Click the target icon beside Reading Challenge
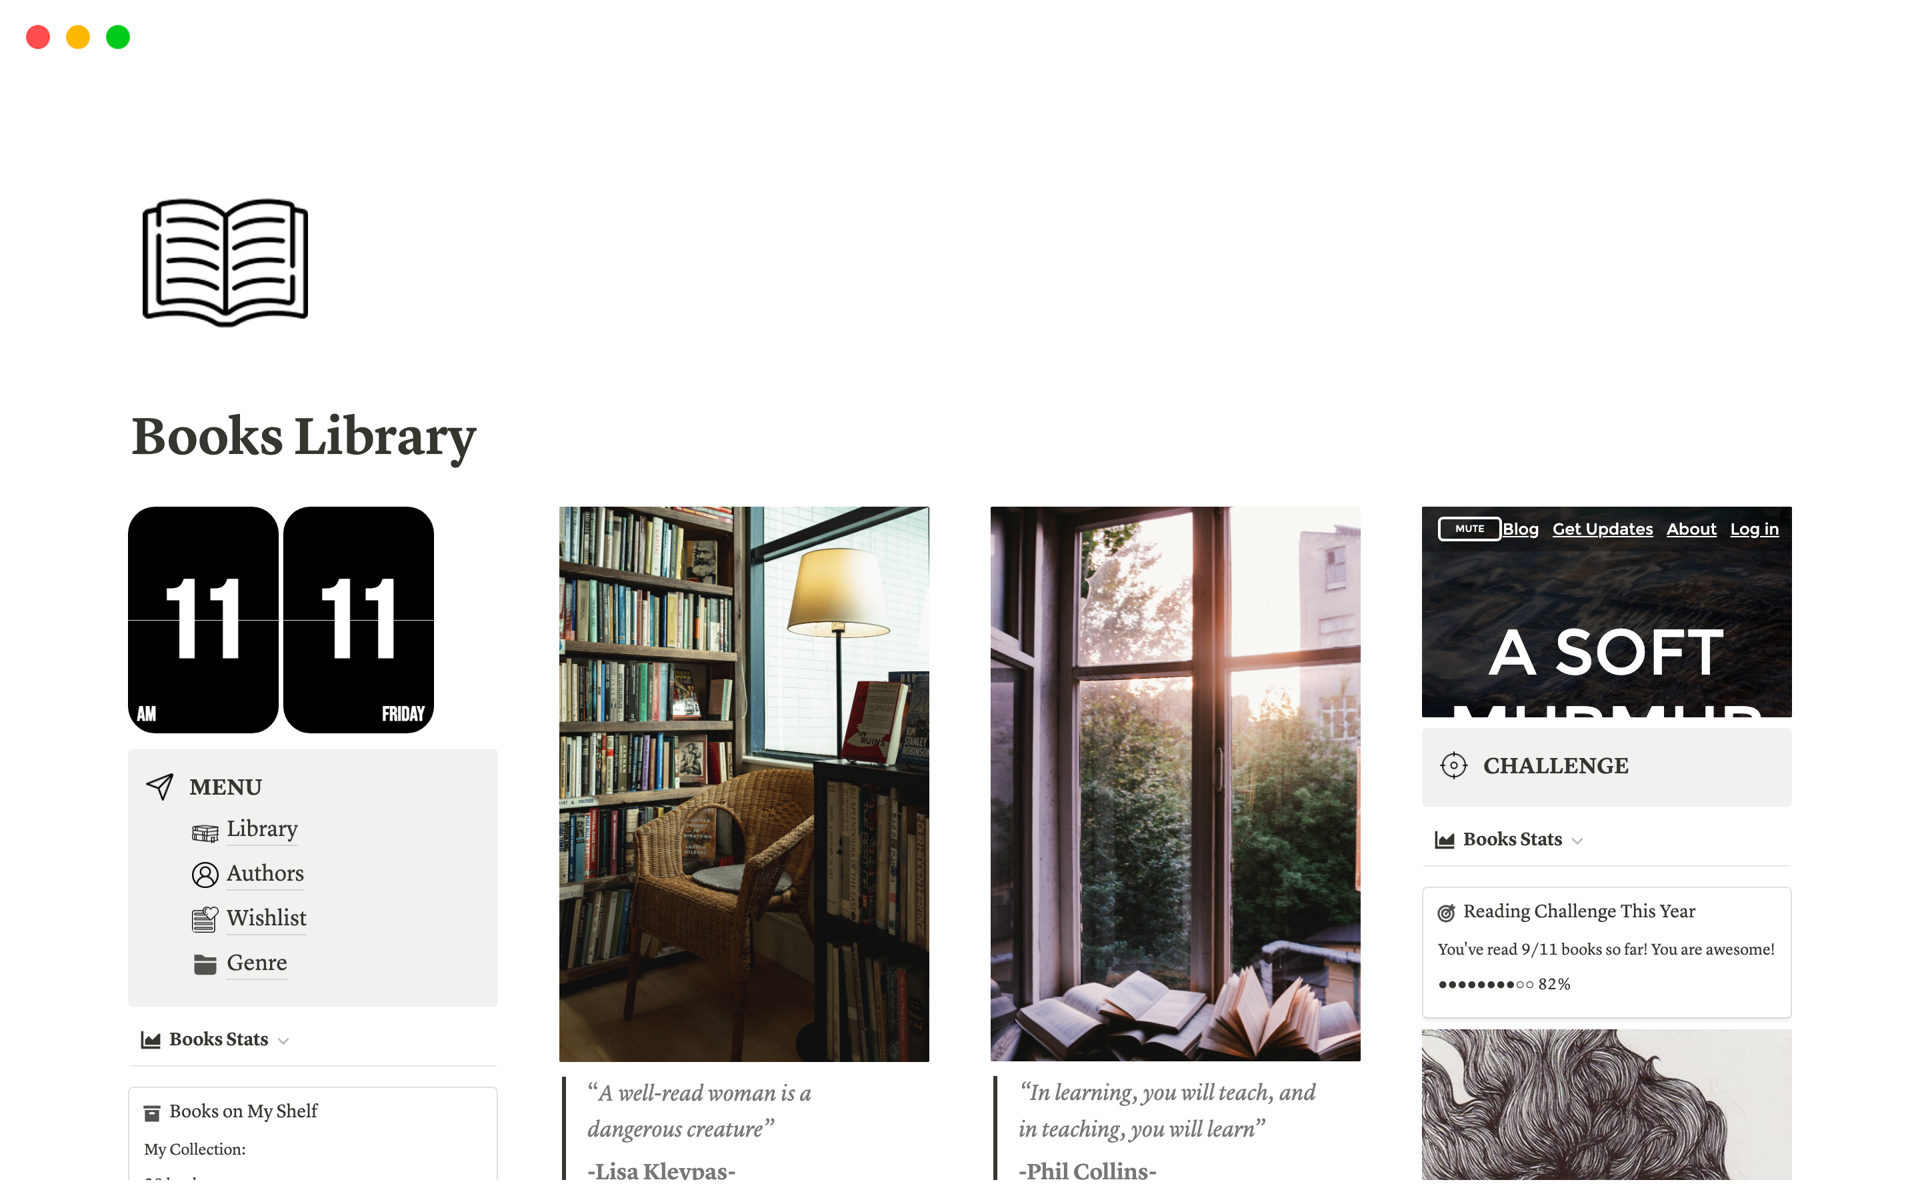The image size is (1920, 1200). [x=1446, y=913]
